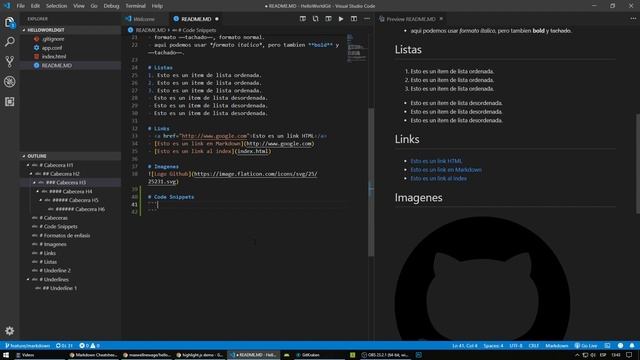Click the editor minimap
Screen dimensions: 640x360
356,48
